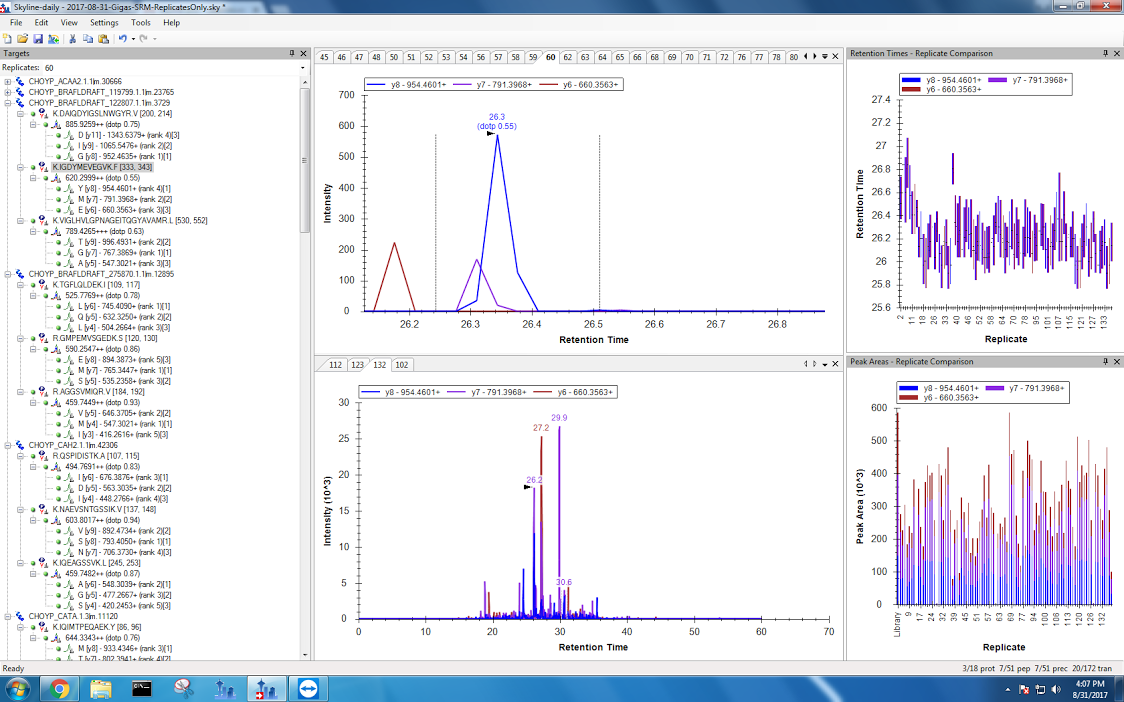
Task: Switch to replicate tab 62
Action: tap(568, 57)
